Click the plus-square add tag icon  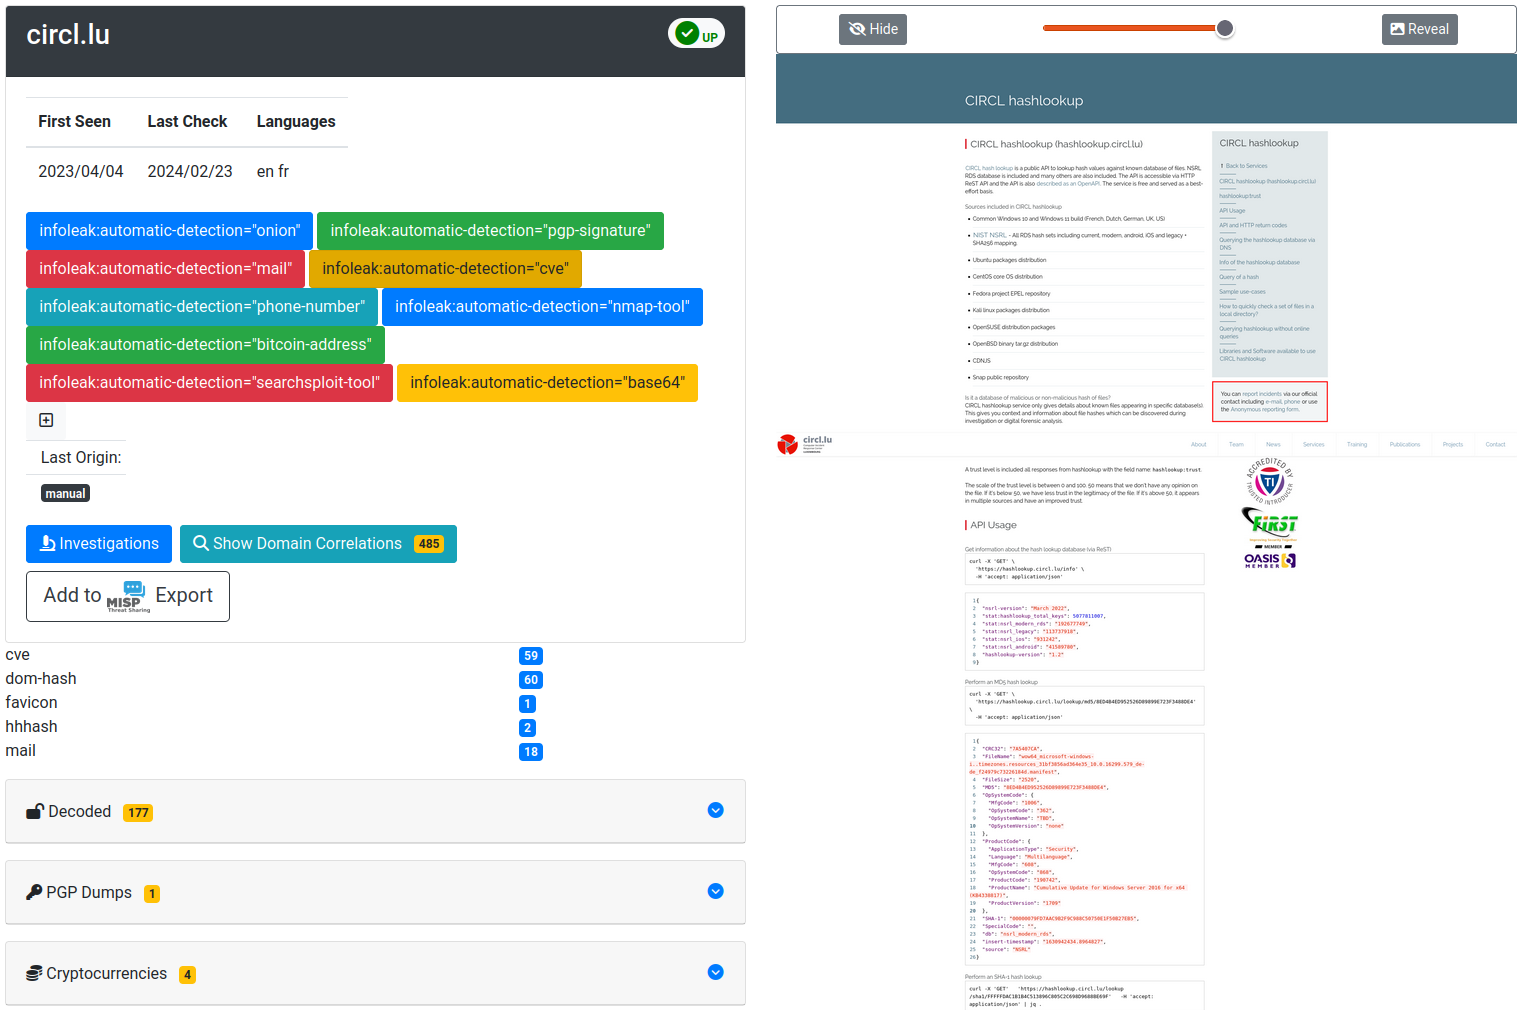[46, 420]
